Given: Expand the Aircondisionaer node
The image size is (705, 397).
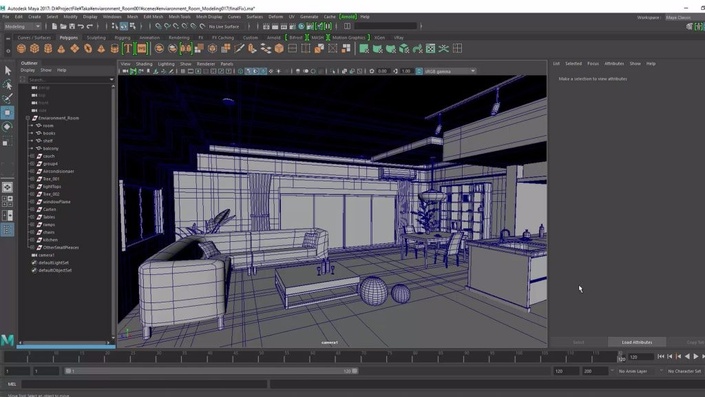Looking at the screenshot, I should tap(32, 171).
